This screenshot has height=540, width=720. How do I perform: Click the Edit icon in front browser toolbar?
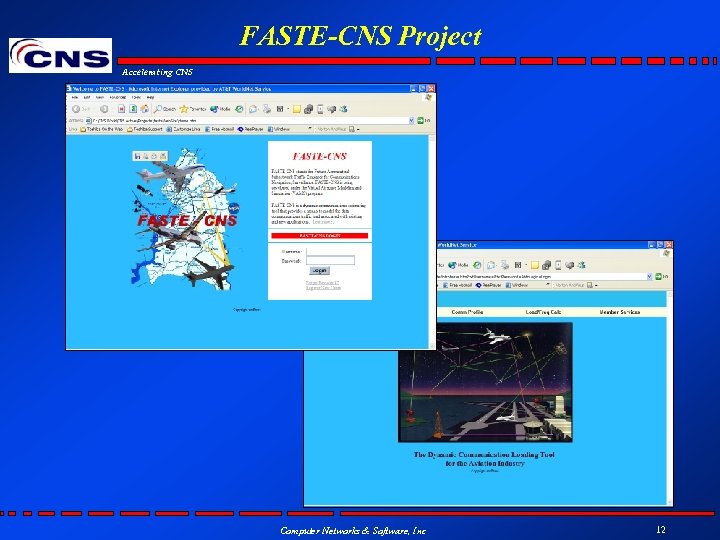pyautogui.click(x=280, y=109)
